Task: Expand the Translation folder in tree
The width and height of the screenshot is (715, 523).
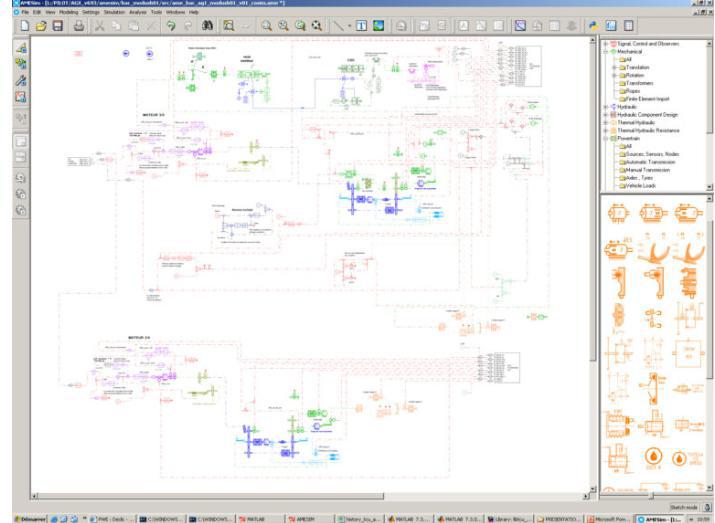Action: click(x=614, y=67)
